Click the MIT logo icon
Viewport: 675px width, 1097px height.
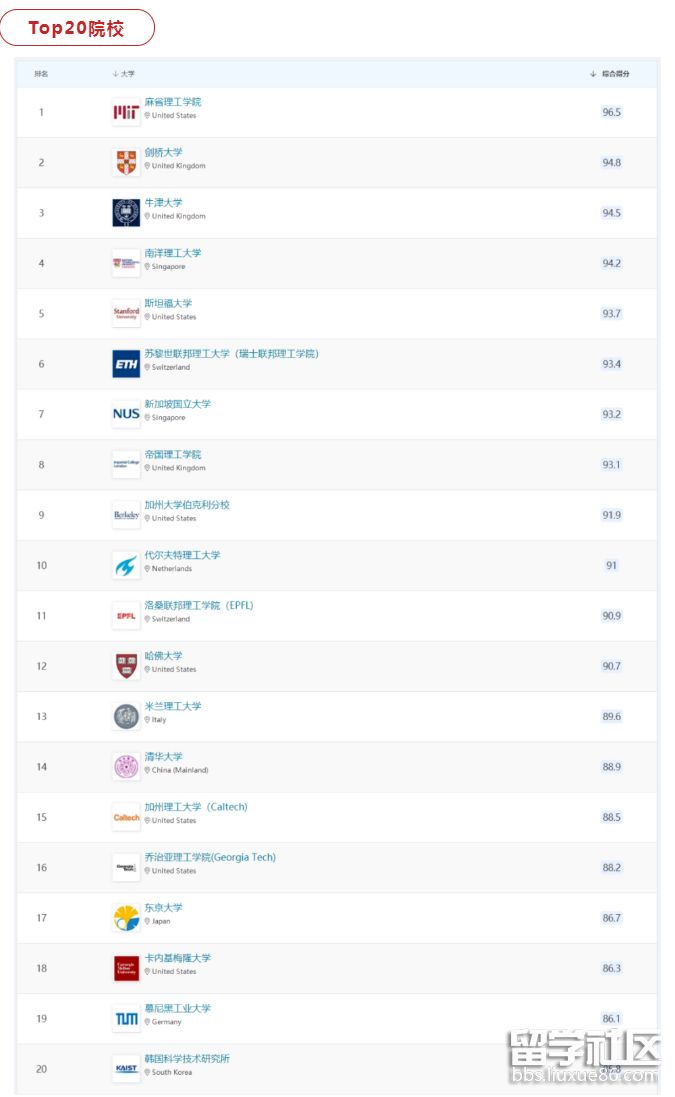click(126, 112)
